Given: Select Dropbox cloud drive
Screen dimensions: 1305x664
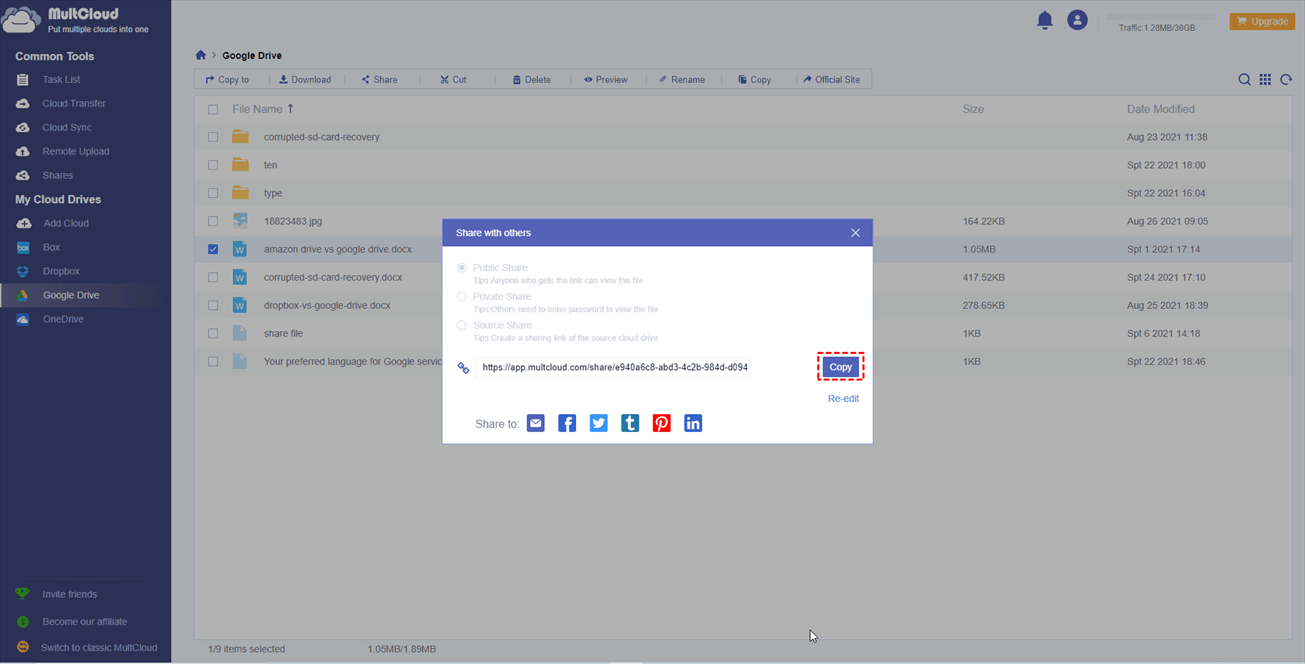Looking at the screenshot, I should coord(60,271).
